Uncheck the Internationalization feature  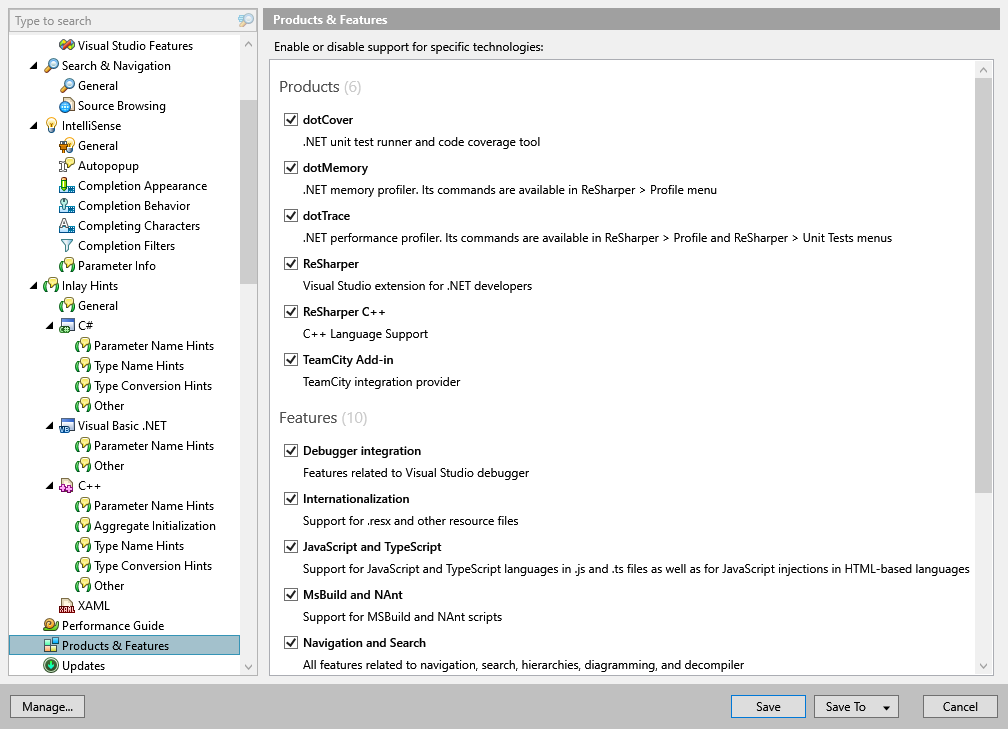click(291, 499)
